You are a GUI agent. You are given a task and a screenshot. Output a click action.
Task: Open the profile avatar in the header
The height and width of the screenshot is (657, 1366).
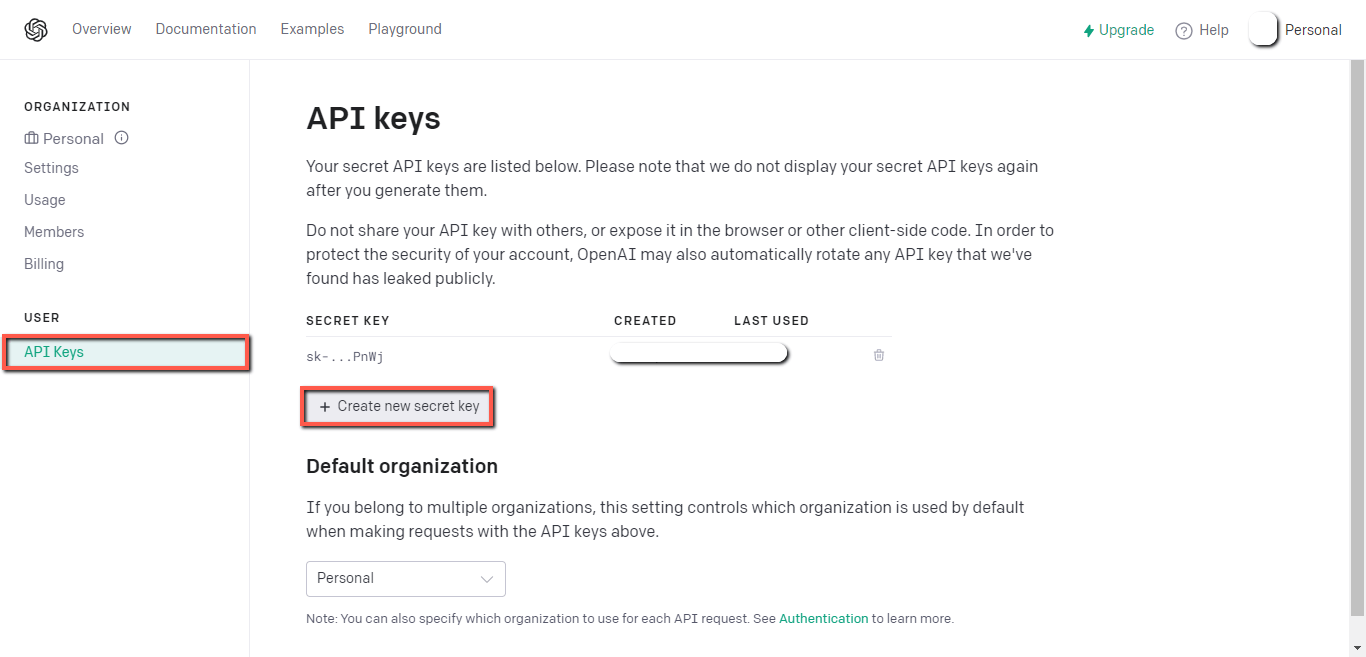pos(1263,30)
